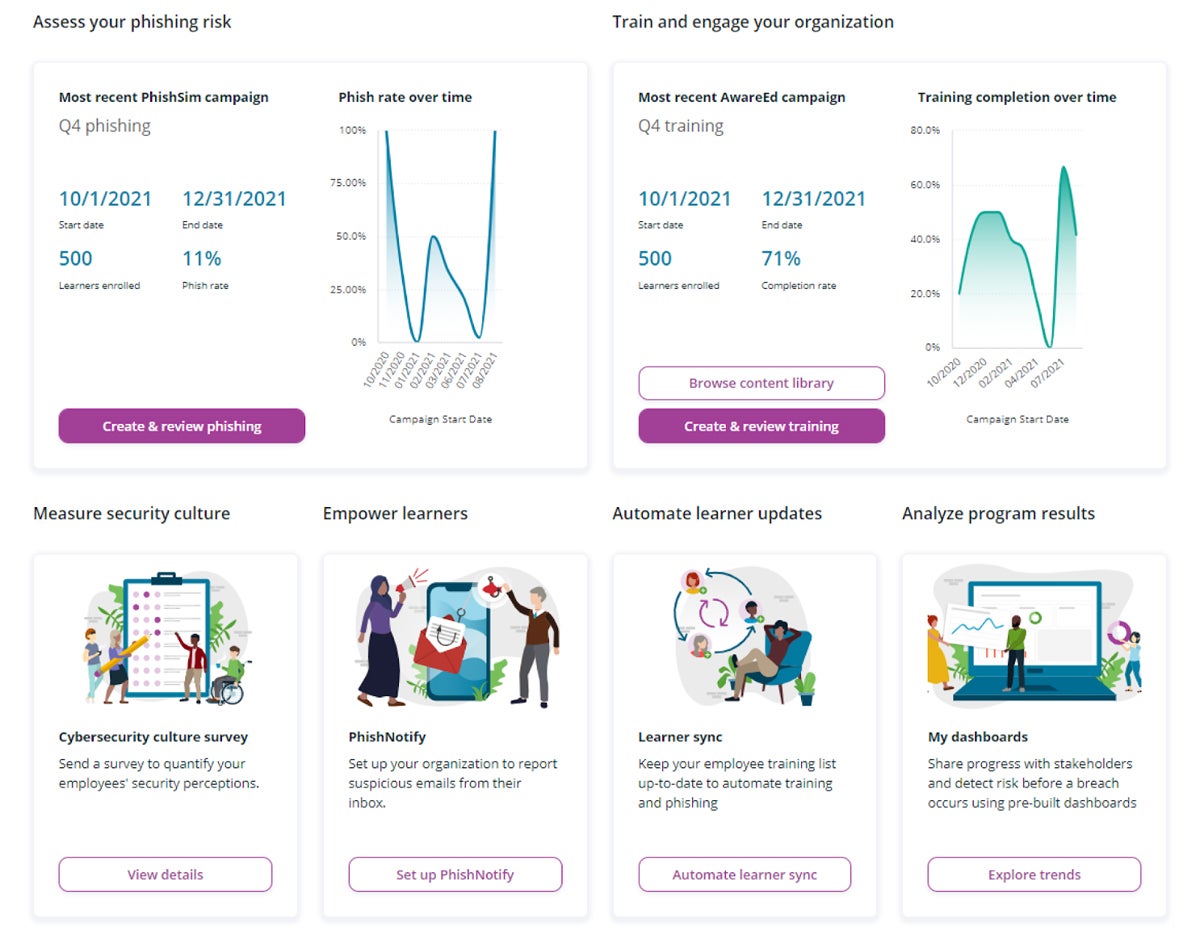Click the Automate learner sync button

(744, 874)
